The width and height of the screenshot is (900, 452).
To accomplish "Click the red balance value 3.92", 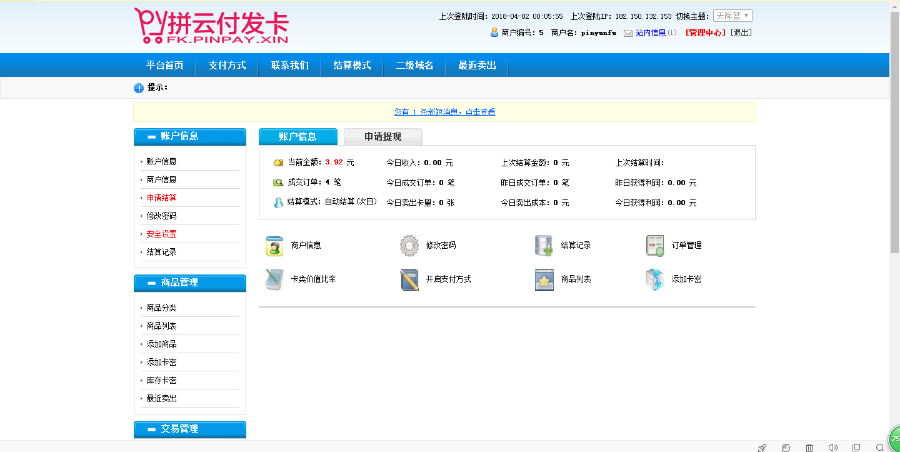I will [x=334, y=163].
